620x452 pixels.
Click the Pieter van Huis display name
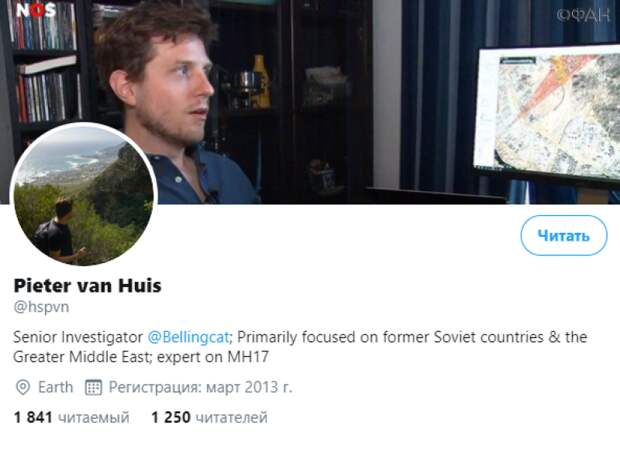pyautogui.click(x=87, y=286)
